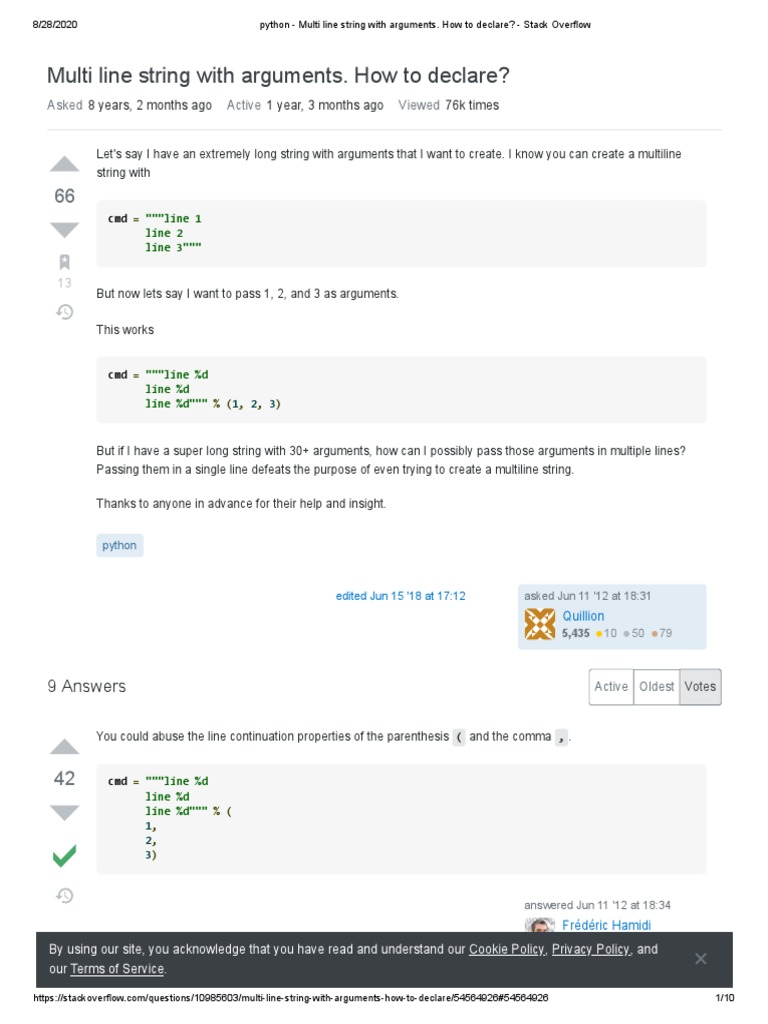This screenshot has width=768, height=1024.
Task: Sort answers by Votes
Action: (700, 687)
